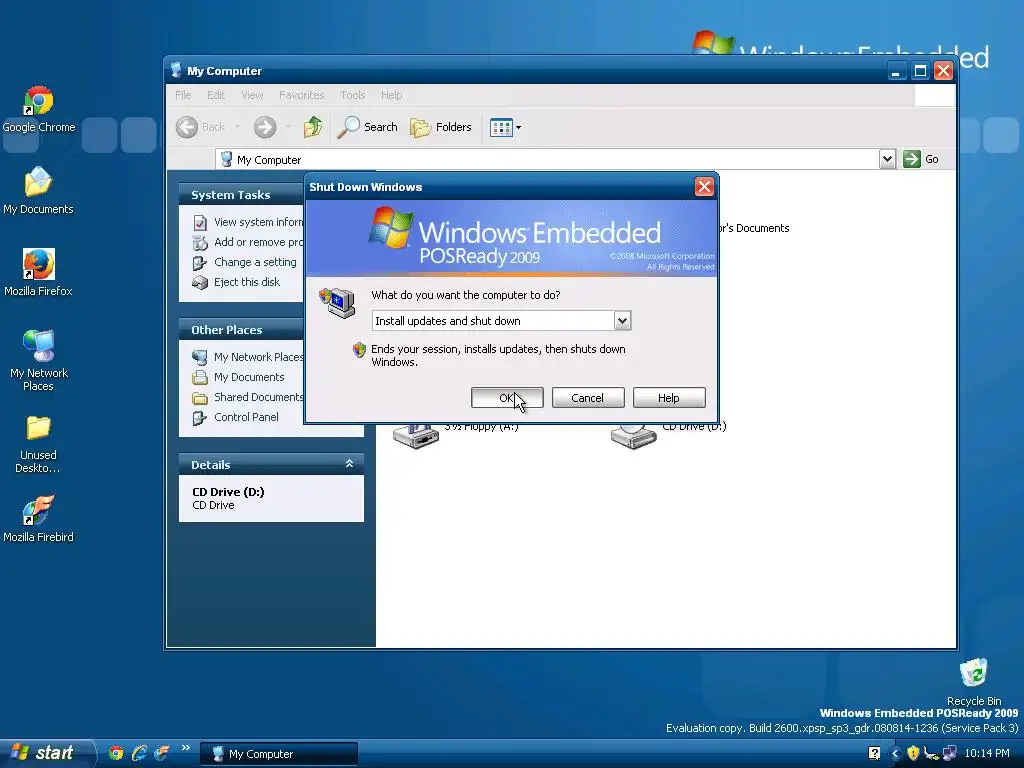Toggle the Folders toolbar button

[x=441, y=127]
